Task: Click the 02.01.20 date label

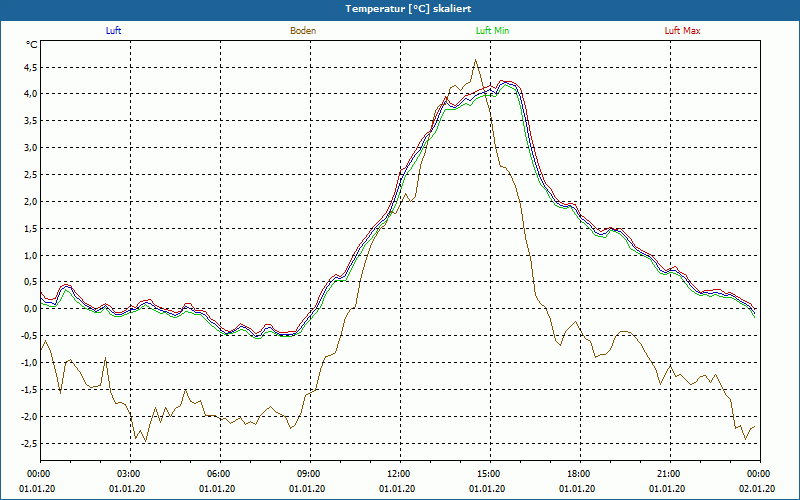Action: (757, 488)
